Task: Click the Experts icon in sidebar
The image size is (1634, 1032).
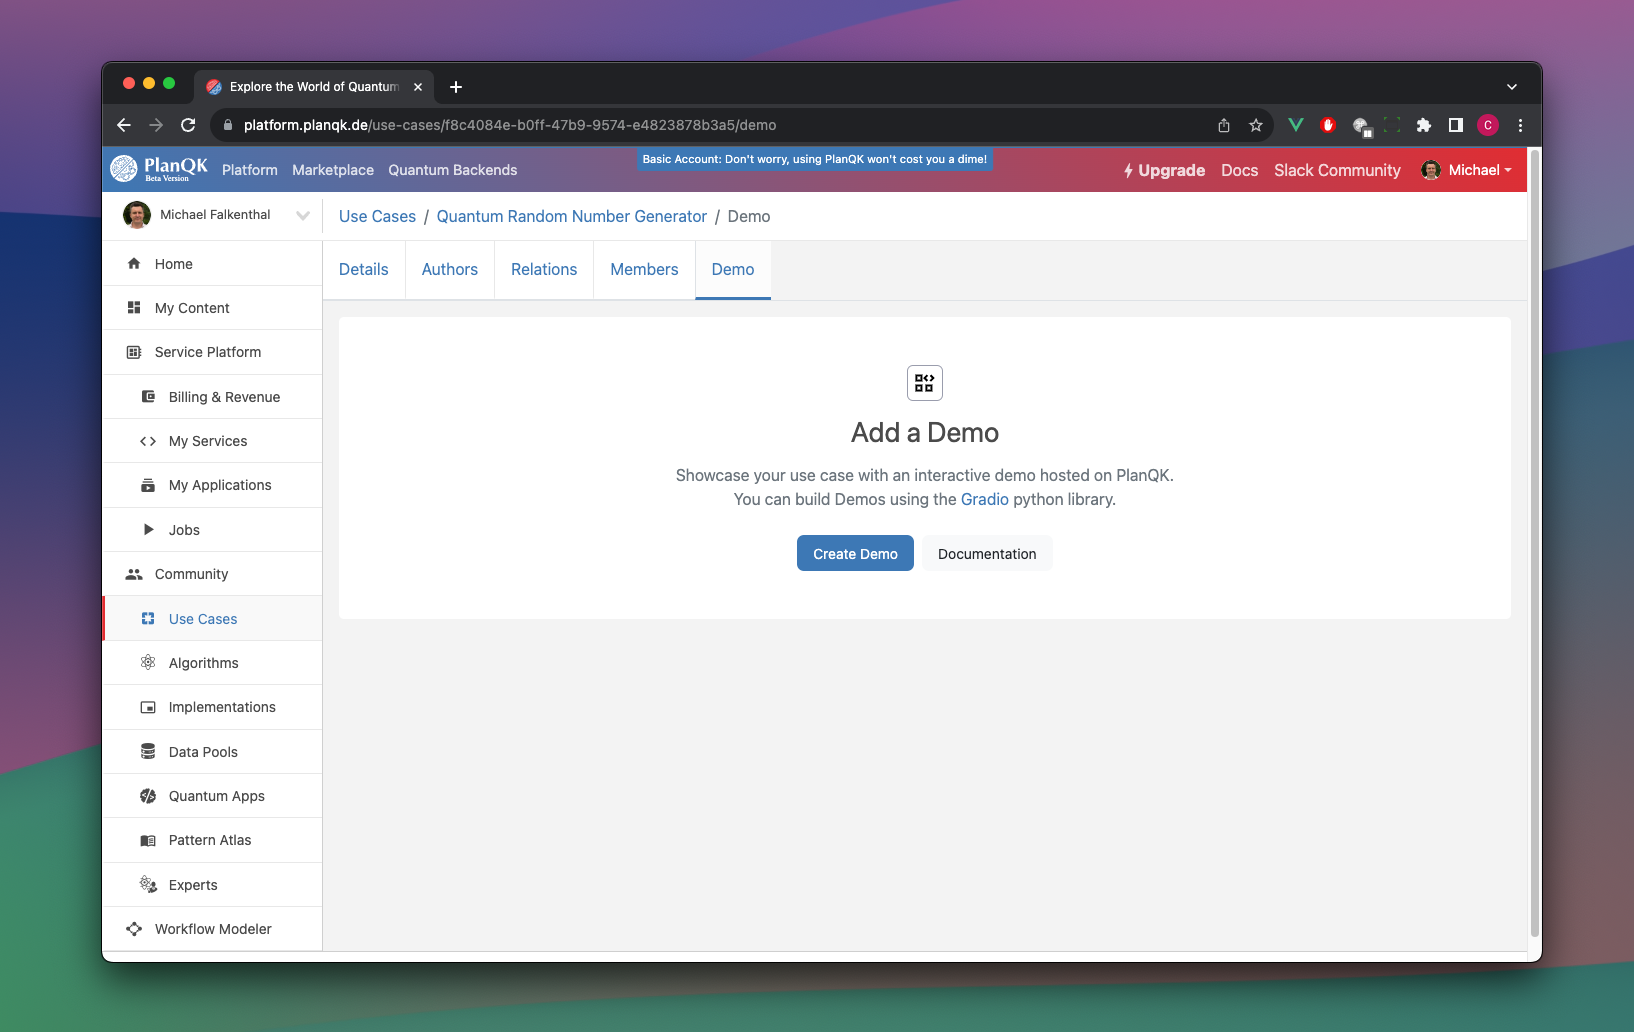Action: [x=148, y=885]
